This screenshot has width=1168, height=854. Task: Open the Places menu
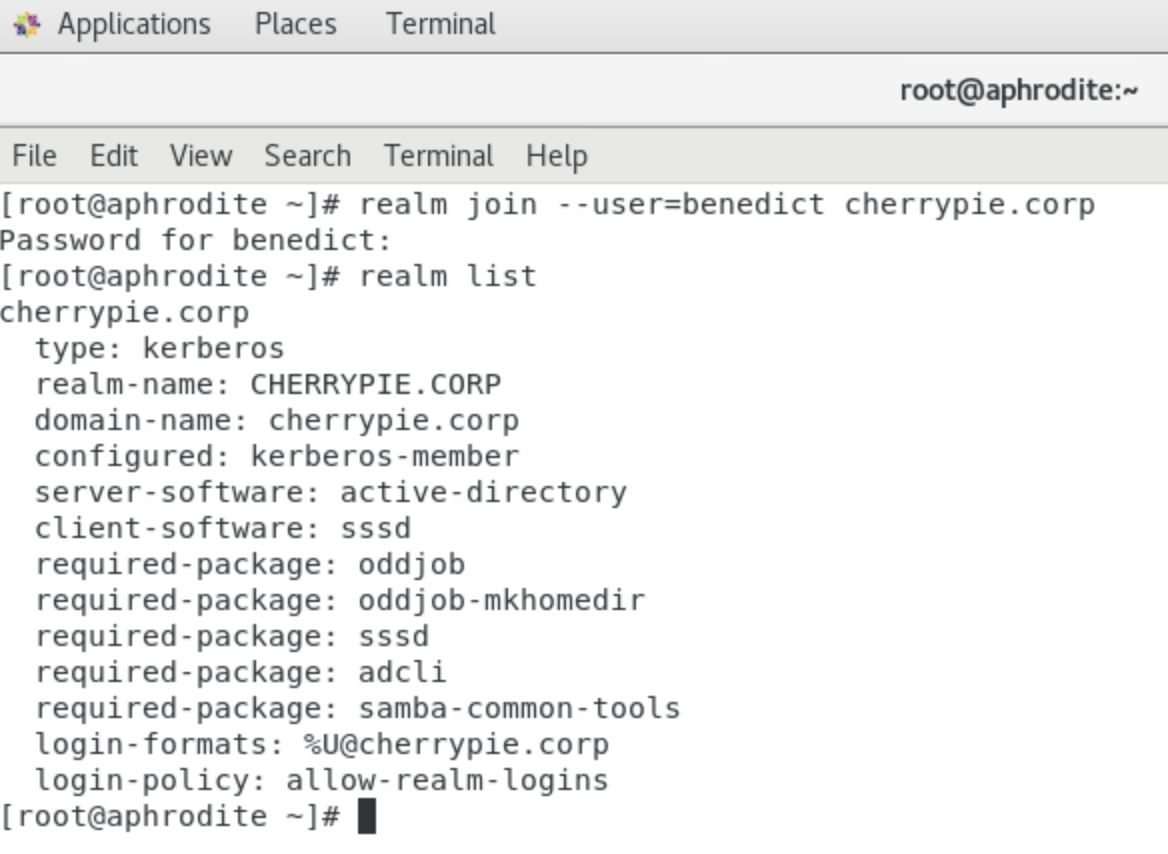point(295,24)
